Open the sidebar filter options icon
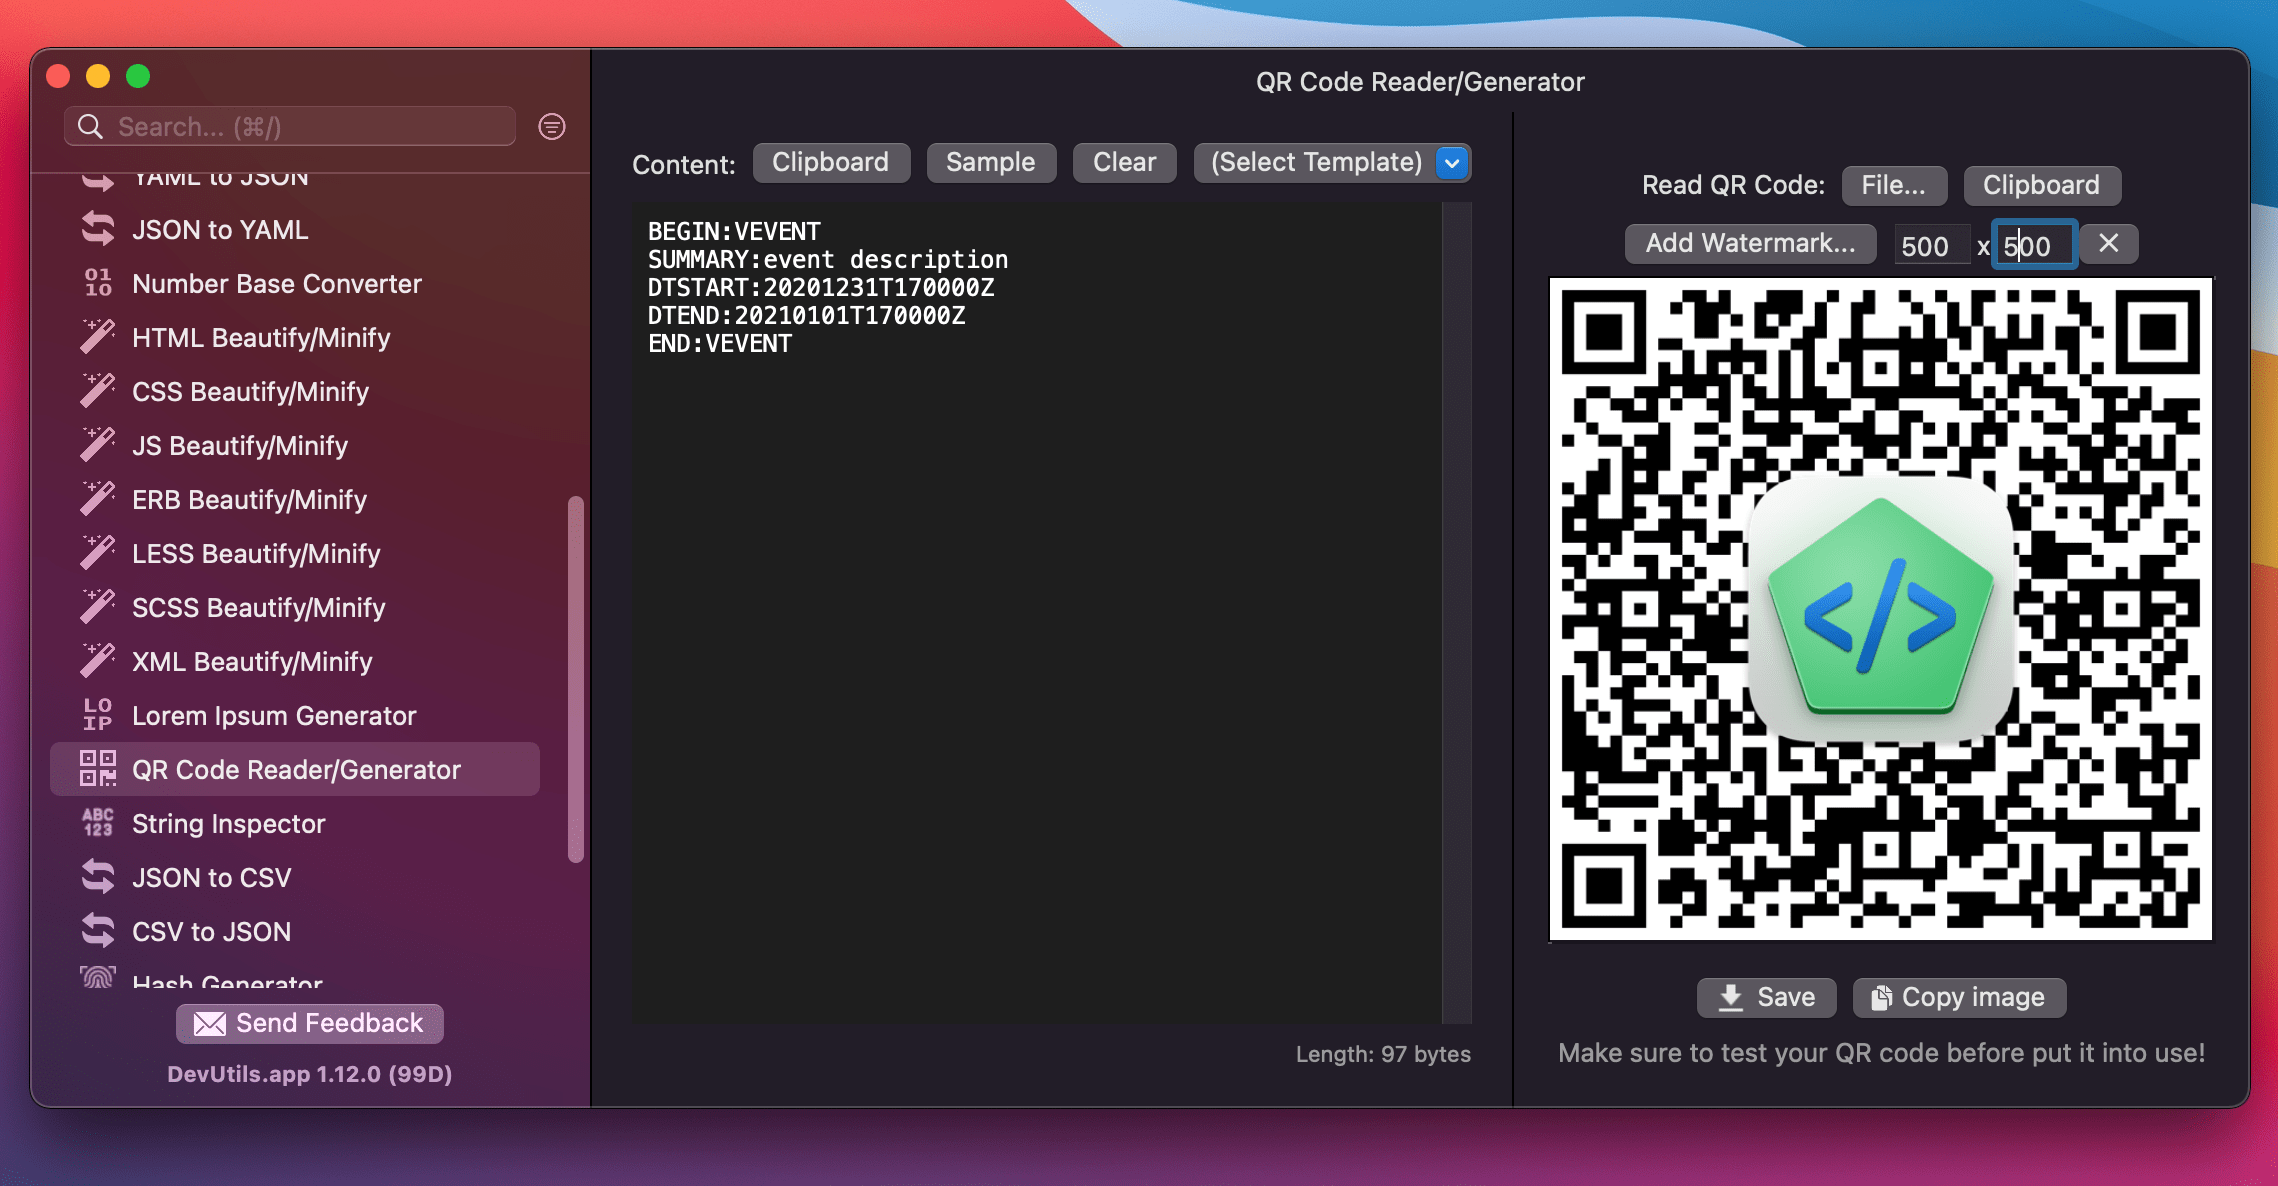 click(552, 126)
